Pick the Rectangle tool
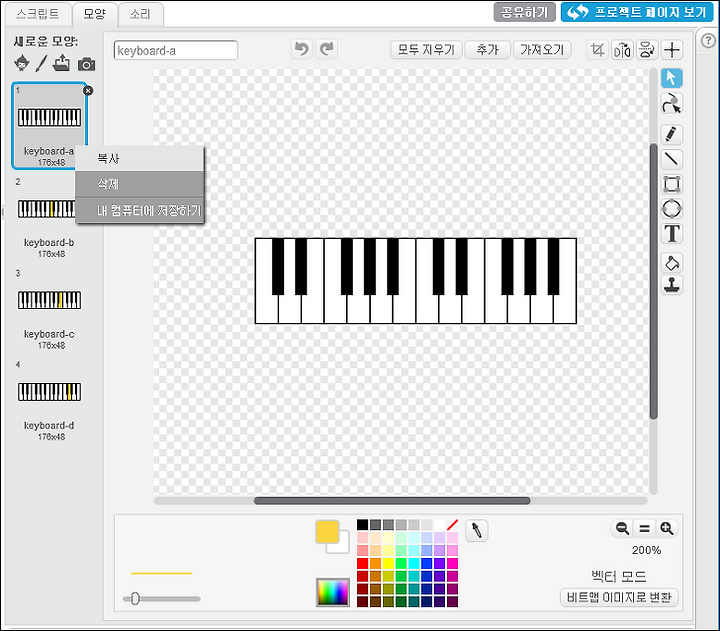The image size is (720, 631). (x=671, y=184)
